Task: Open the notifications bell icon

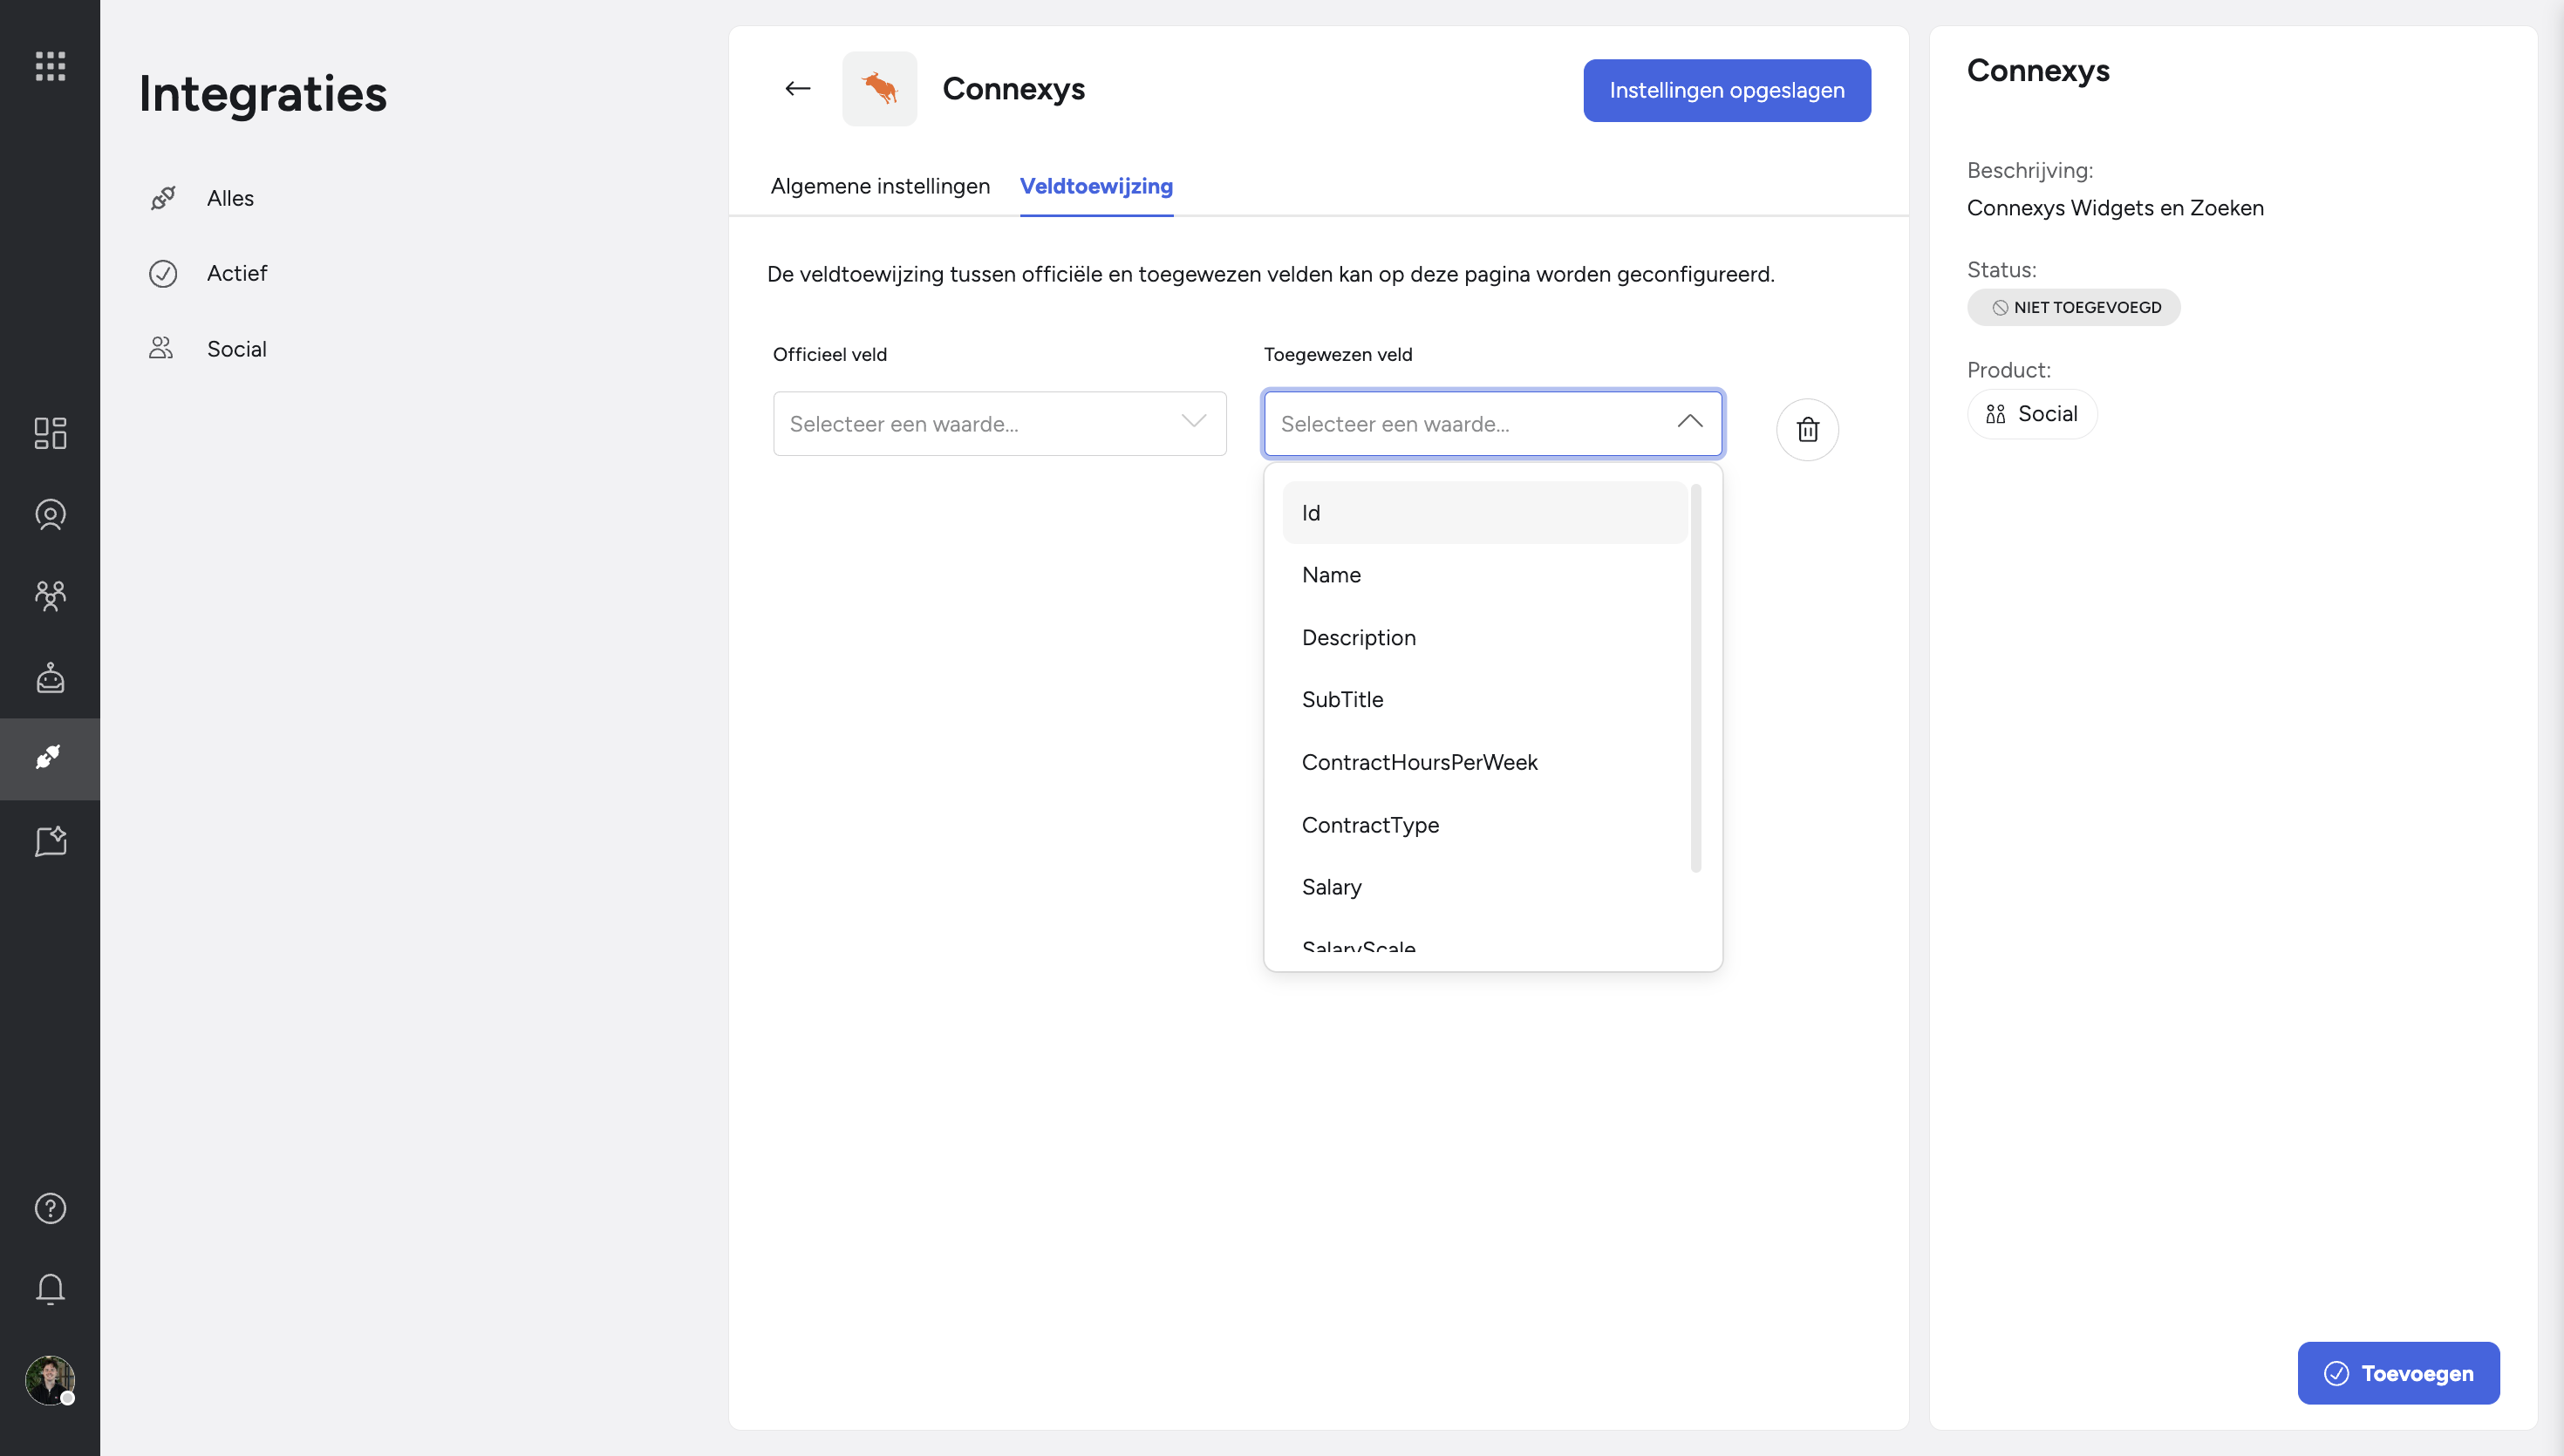Action: (50, 1289)
